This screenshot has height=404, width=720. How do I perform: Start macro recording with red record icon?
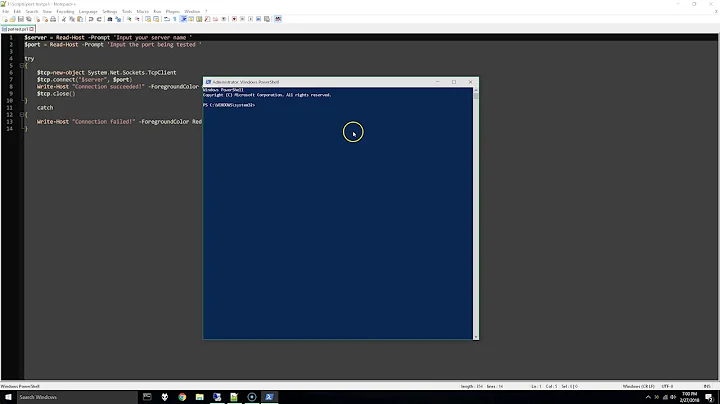[x=234, y=19]
